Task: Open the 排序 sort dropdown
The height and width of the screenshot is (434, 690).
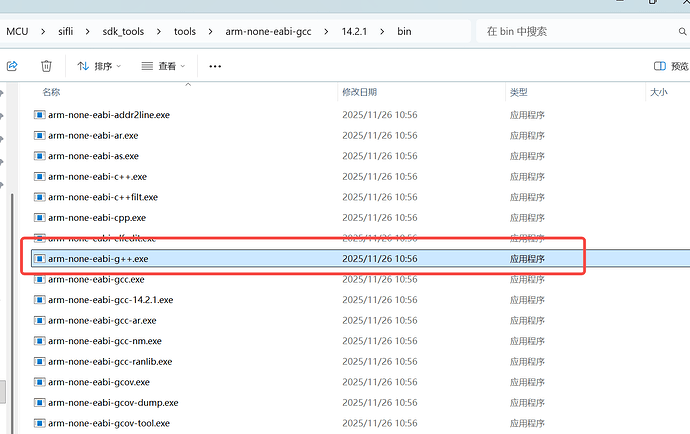Action: pyautogui.click(x=99, y=66)
